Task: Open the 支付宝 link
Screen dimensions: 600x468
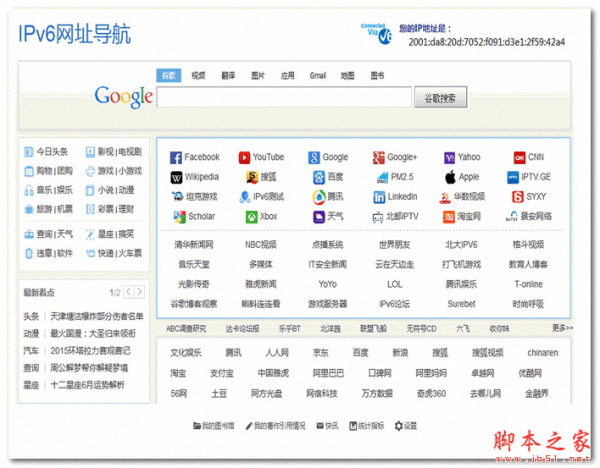Action: (x=222, y=373)
